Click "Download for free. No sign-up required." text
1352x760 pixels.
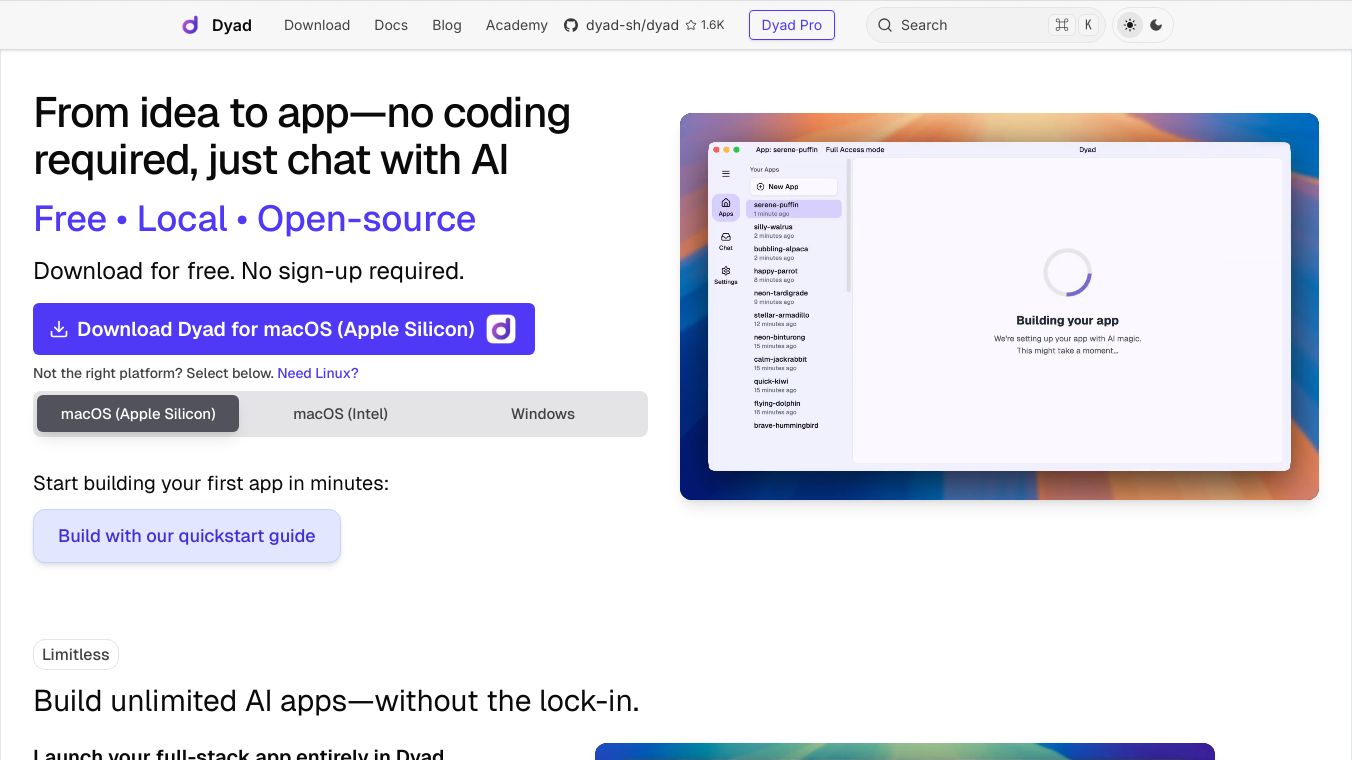pyautogui.click(x=249, y=271)
